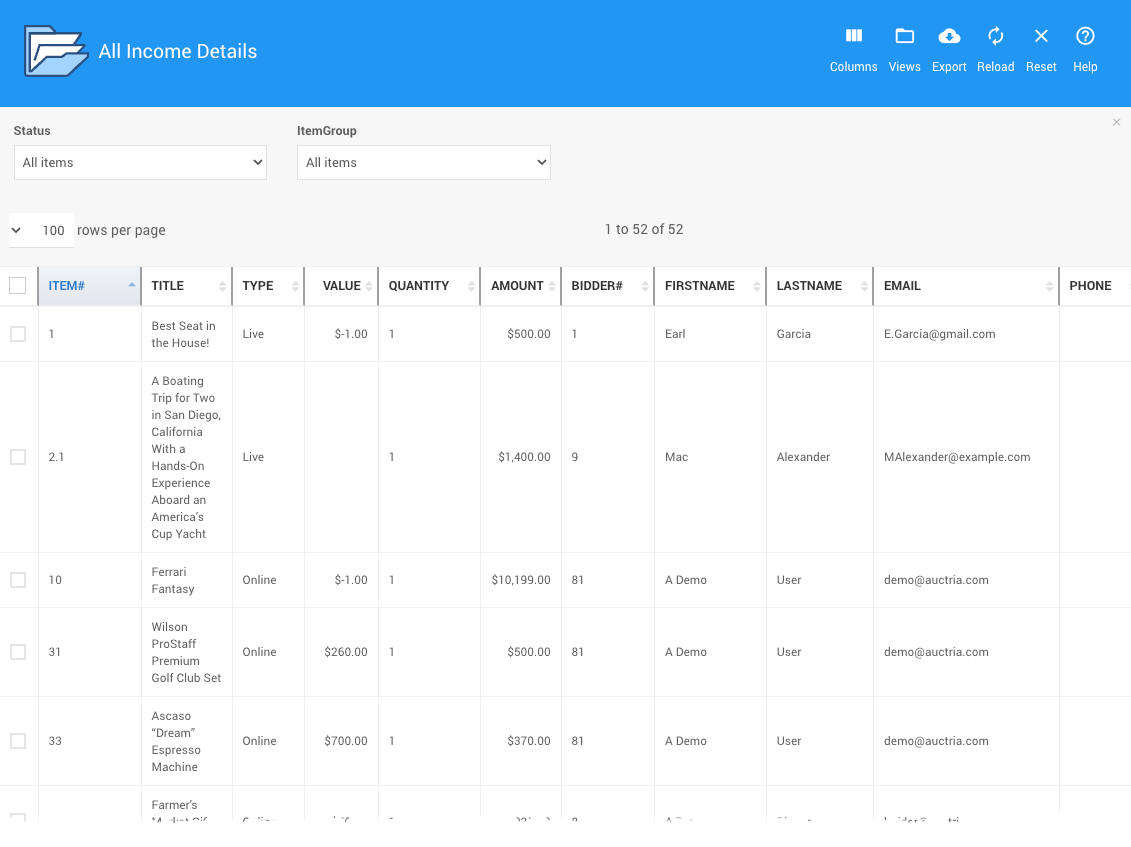The image size is (1131, 847).
Task: Reload the income details table
Action: tap(995, 37)
